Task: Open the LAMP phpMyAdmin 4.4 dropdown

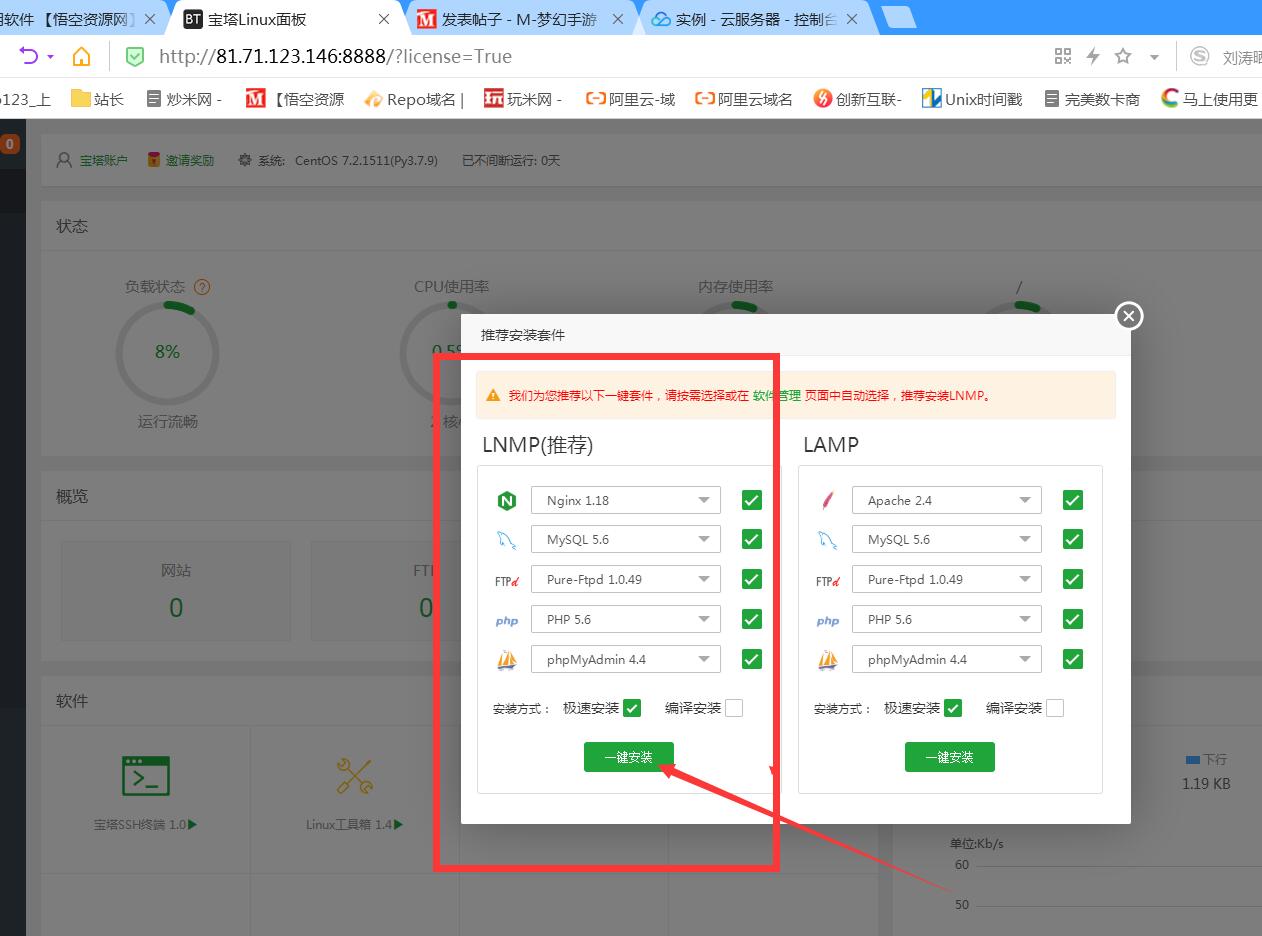Action: point(946,659)
